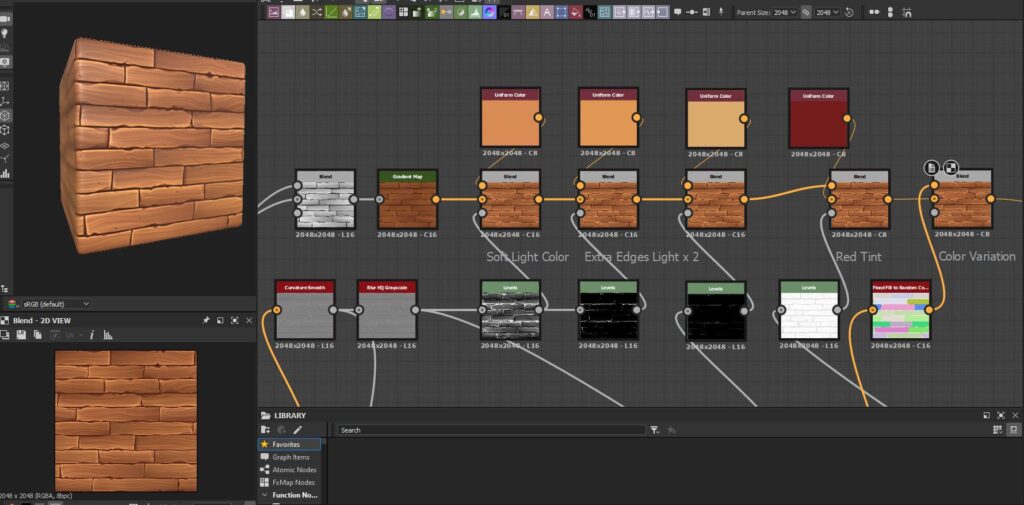The width and height of the screenshot is (1024, 505).
Task: Select Favorites in the Library list
Action: 286,444
